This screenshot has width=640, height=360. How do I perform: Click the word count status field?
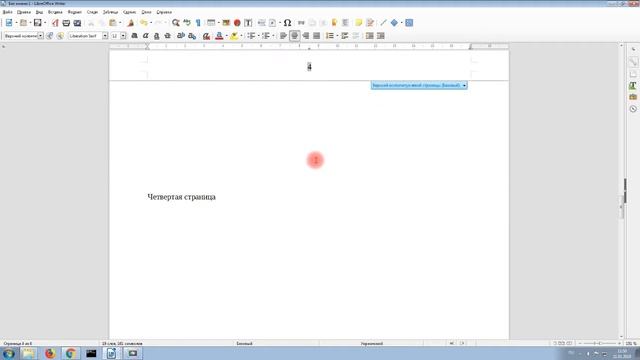pos(122,344)
